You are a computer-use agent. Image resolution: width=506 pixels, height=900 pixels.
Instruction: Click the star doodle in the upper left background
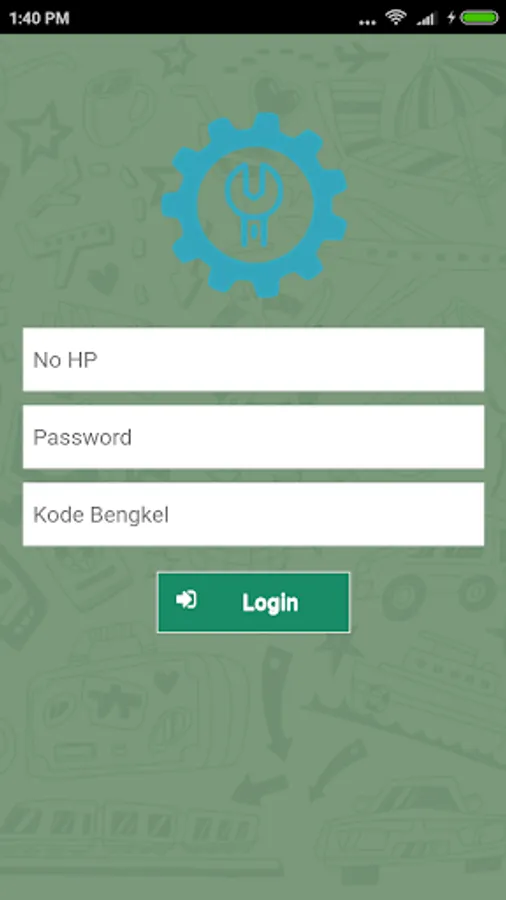point(39,137)
